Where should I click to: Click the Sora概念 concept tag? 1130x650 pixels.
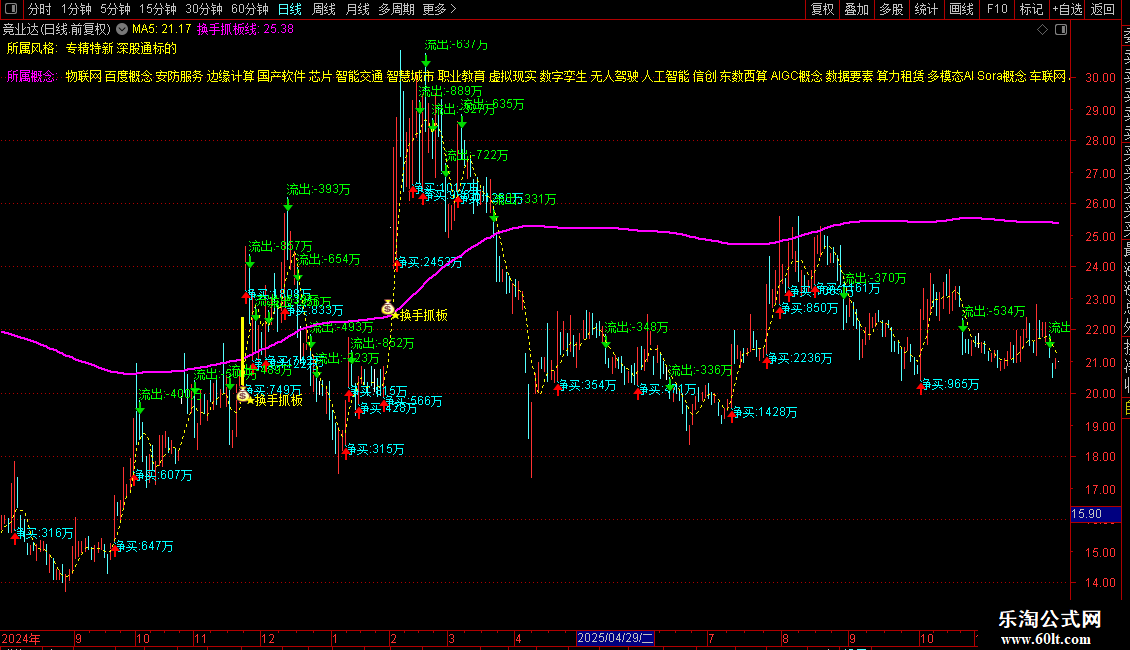point(1002,76)
